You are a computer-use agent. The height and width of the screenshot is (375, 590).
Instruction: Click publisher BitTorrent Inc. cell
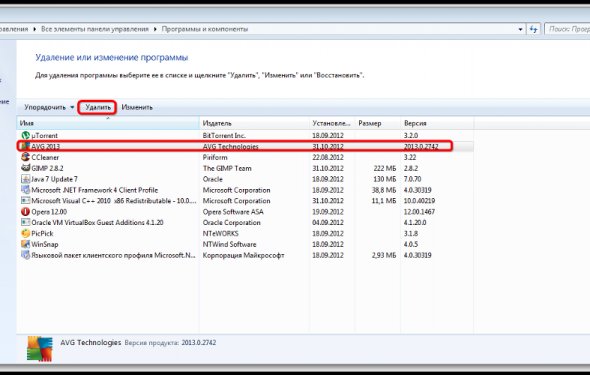coord(224,135)
